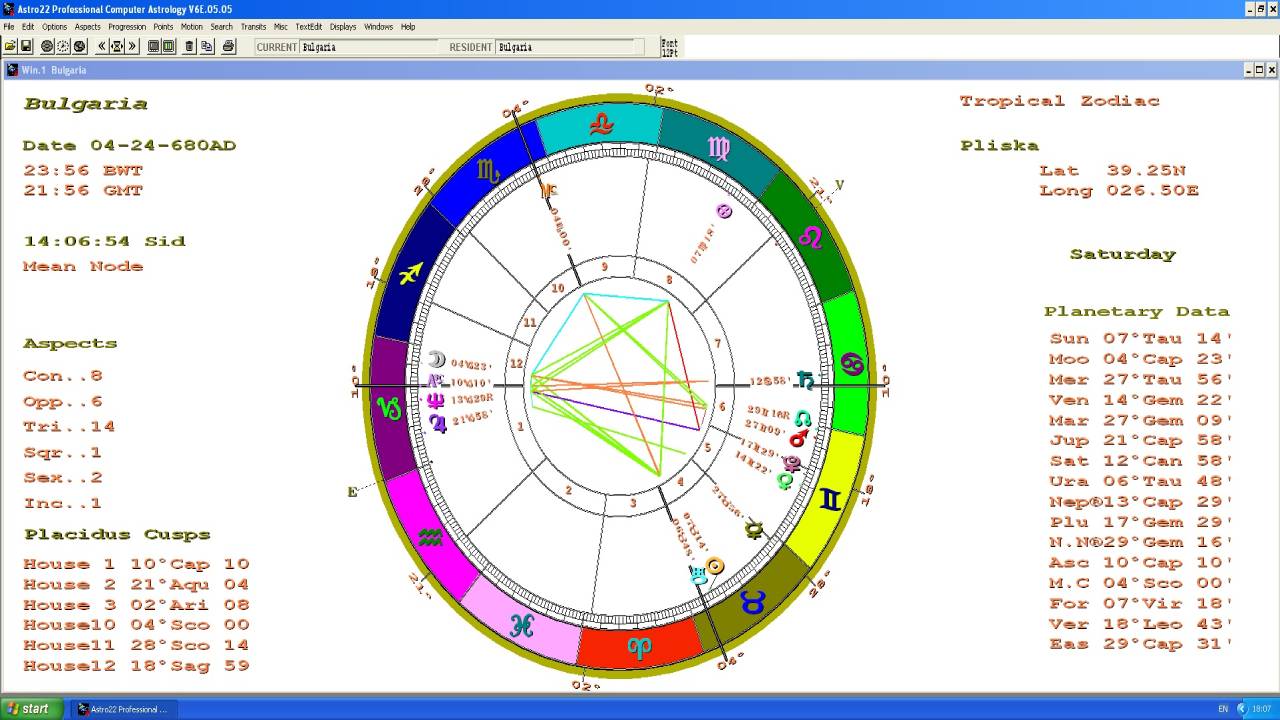The width and height of the screenshot is (1280, 720).
Task: Click the open file folder icon
Action: click(x=10, y=46)
